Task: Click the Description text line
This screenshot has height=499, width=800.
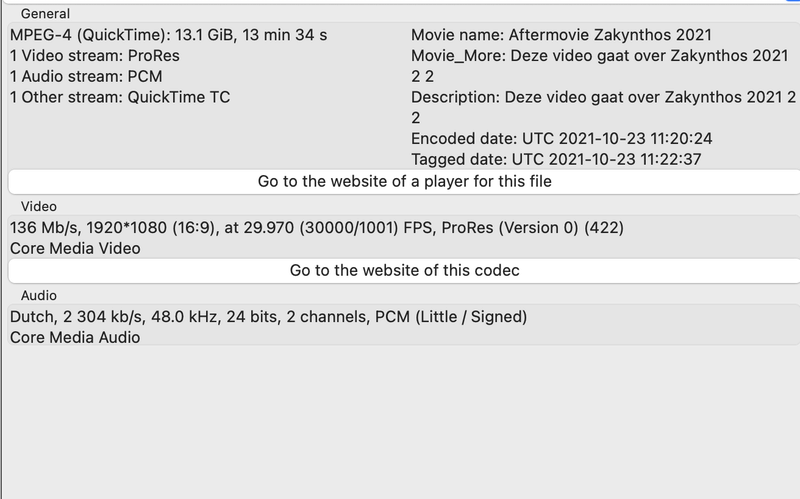Action: [603, 97]
